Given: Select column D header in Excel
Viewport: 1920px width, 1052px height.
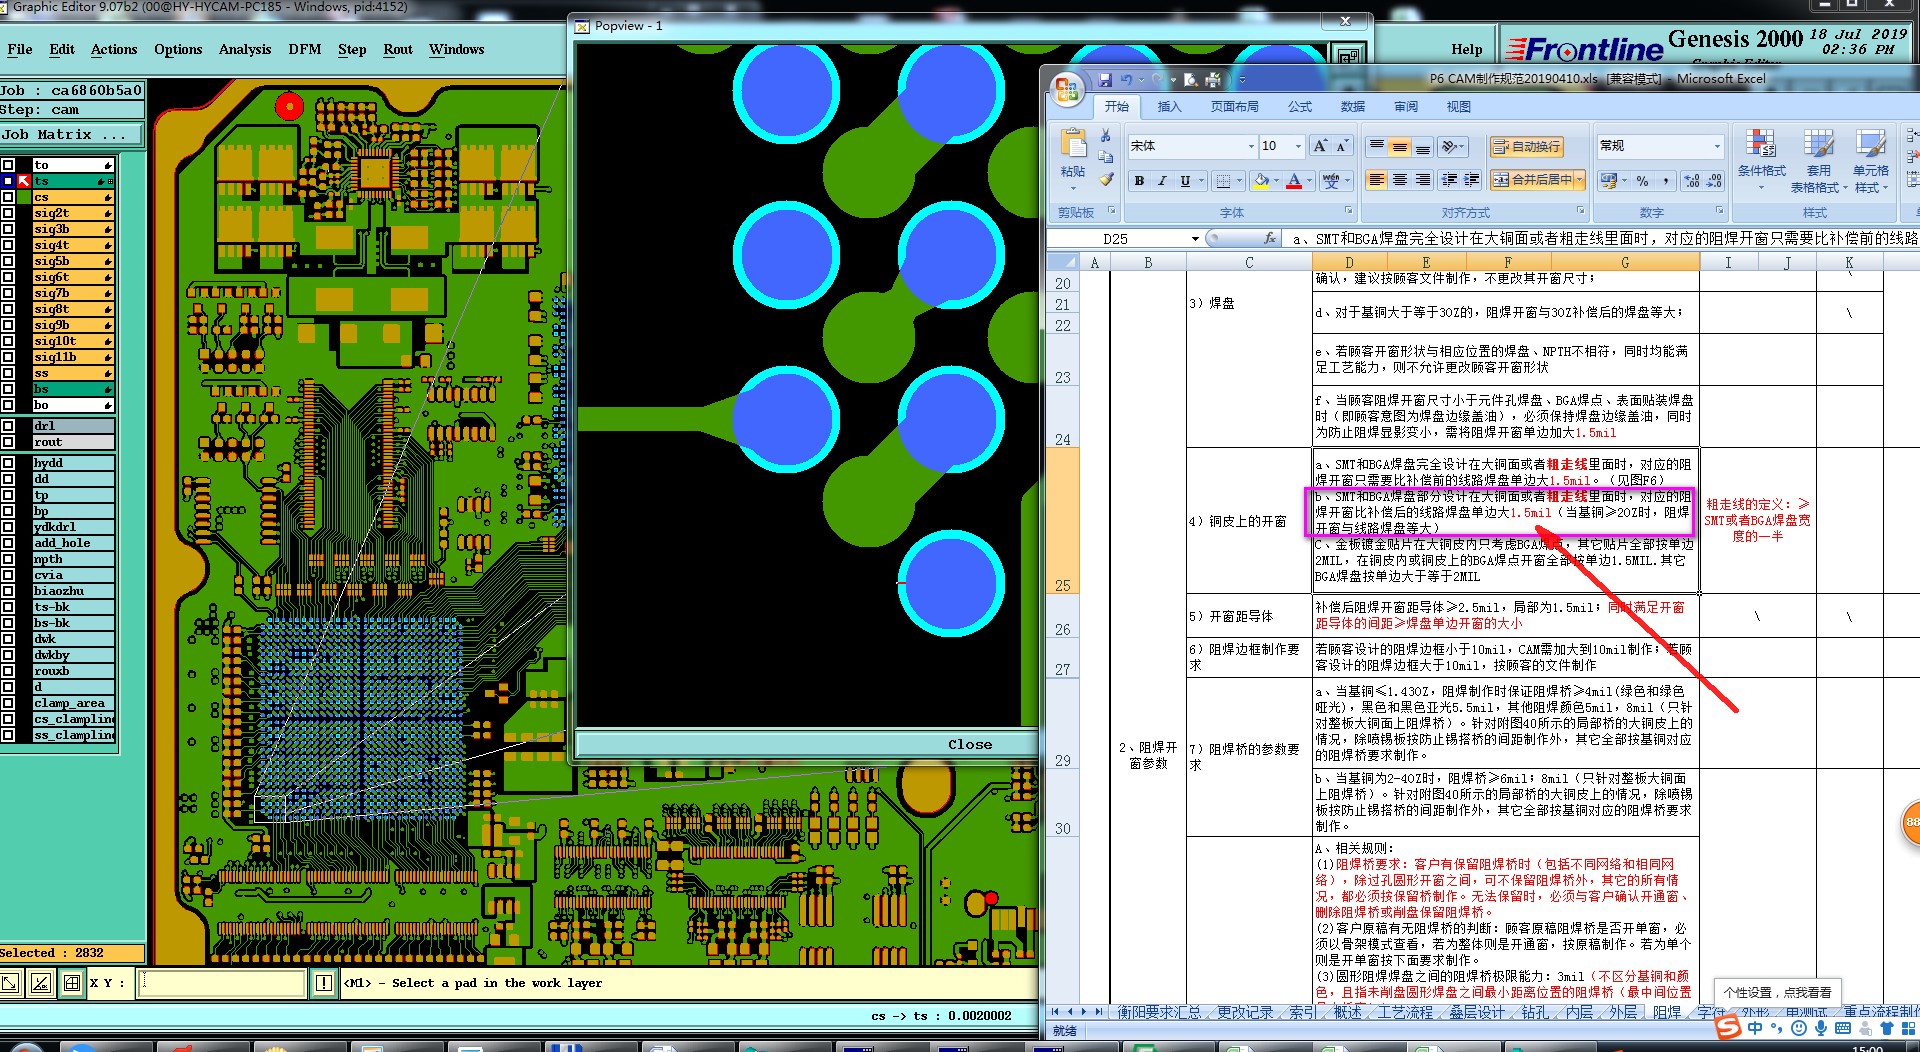Looking at the screenshot, I should [1349, 263].
